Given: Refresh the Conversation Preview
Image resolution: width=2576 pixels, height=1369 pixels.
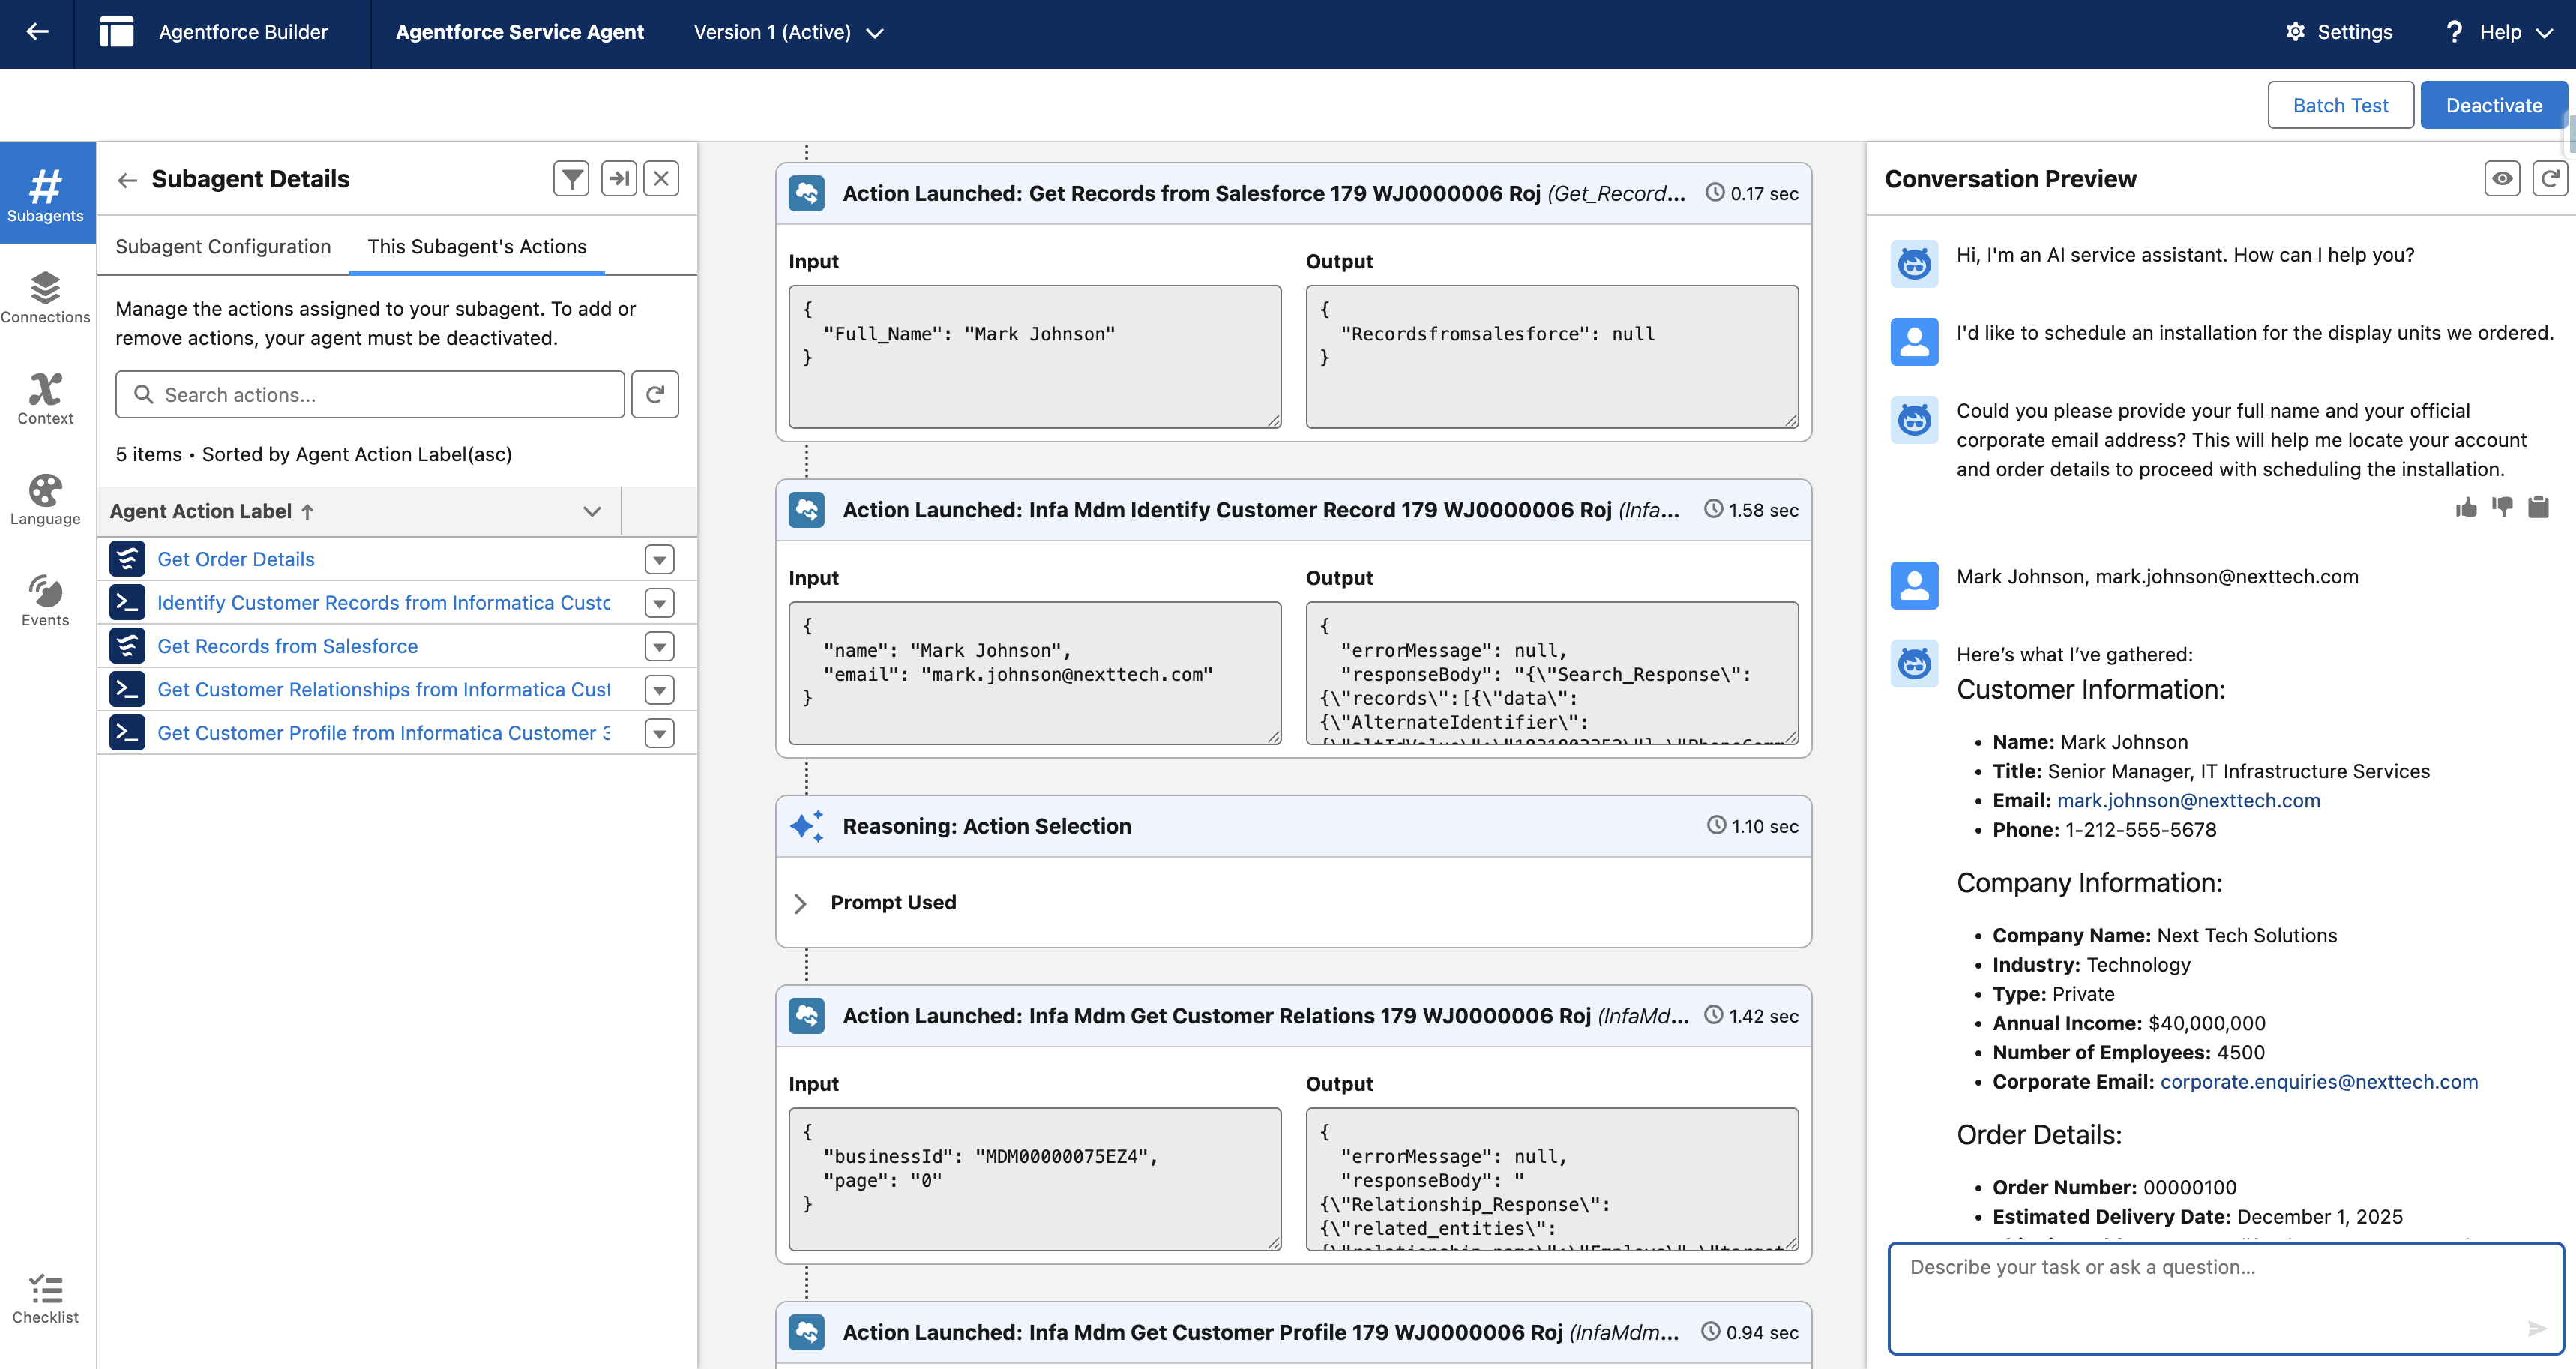Looking at the screenshot, I should click(x=2550, y=179).
